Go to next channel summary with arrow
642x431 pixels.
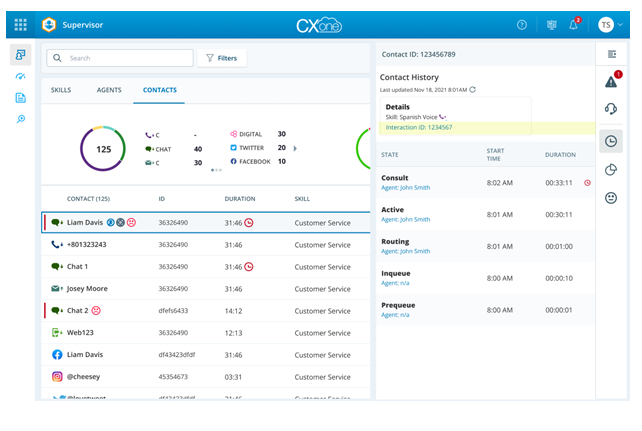click(x=295, y=148)
